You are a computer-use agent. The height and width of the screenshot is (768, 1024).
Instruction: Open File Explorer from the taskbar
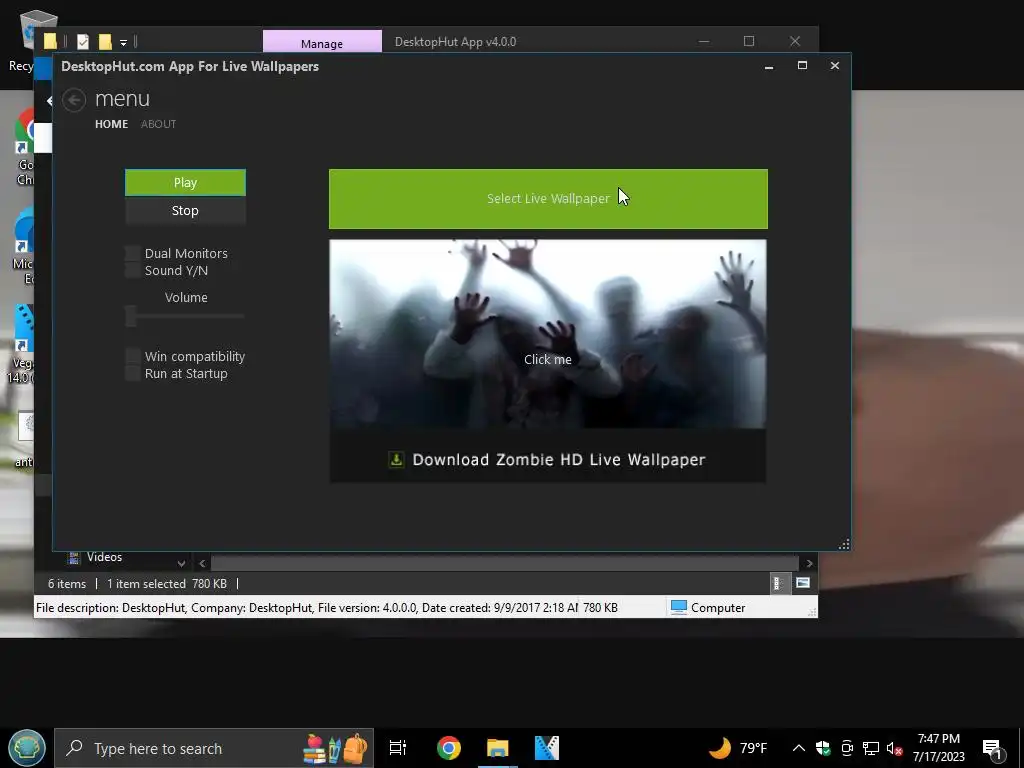498,748
